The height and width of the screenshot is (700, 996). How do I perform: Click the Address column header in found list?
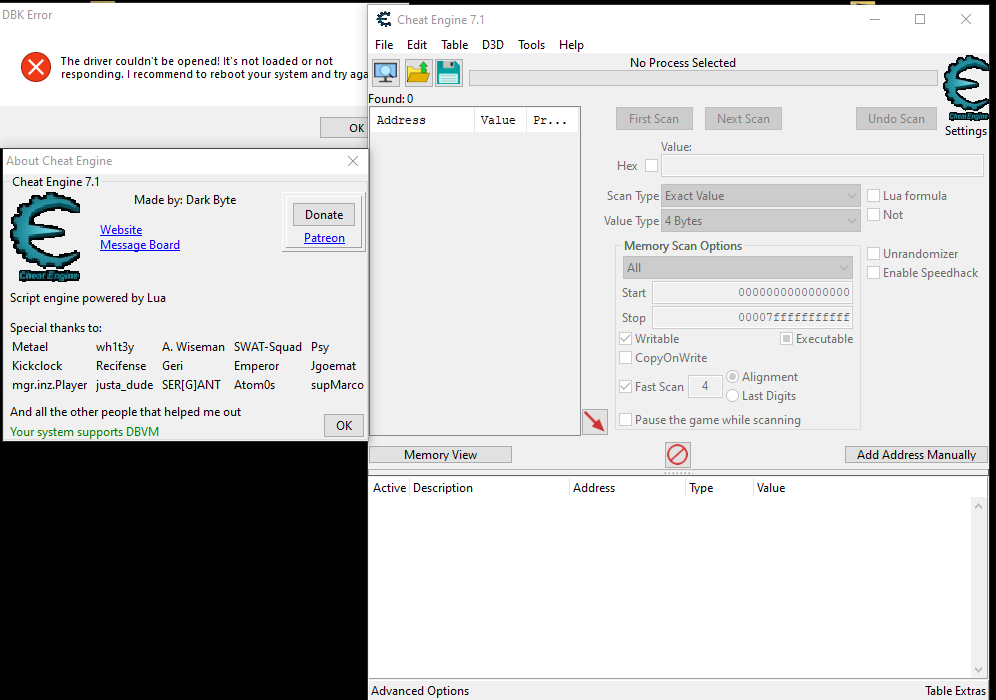422,120
